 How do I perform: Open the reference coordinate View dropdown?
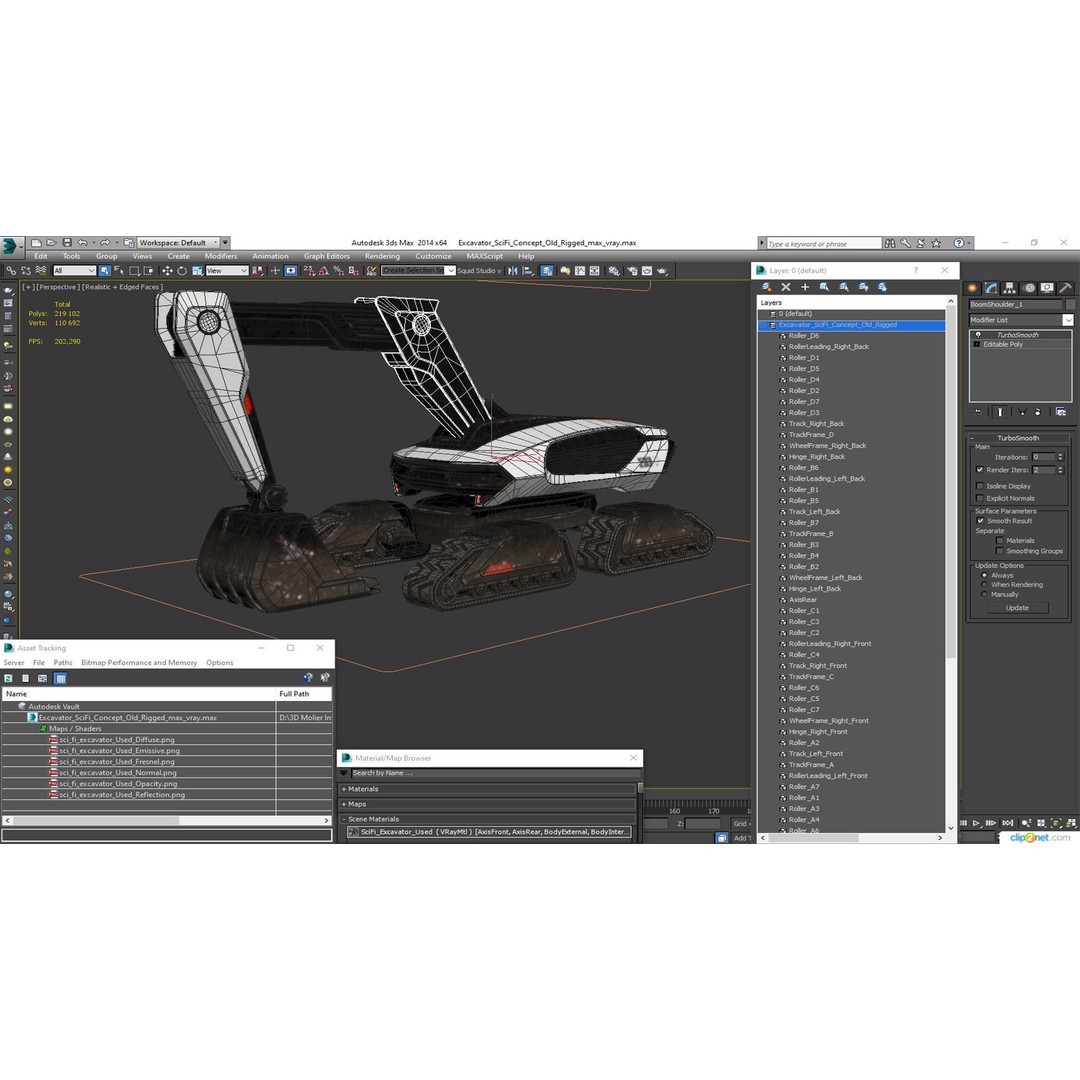[227, 271]
